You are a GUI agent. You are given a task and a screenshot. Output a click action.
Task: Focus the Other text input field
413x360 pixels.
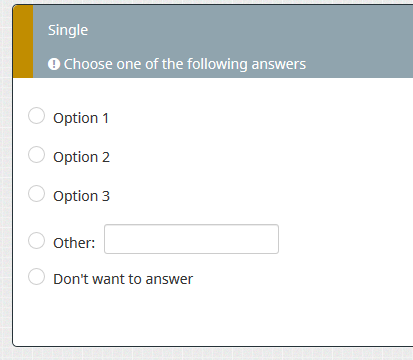[x=191, y=239]
